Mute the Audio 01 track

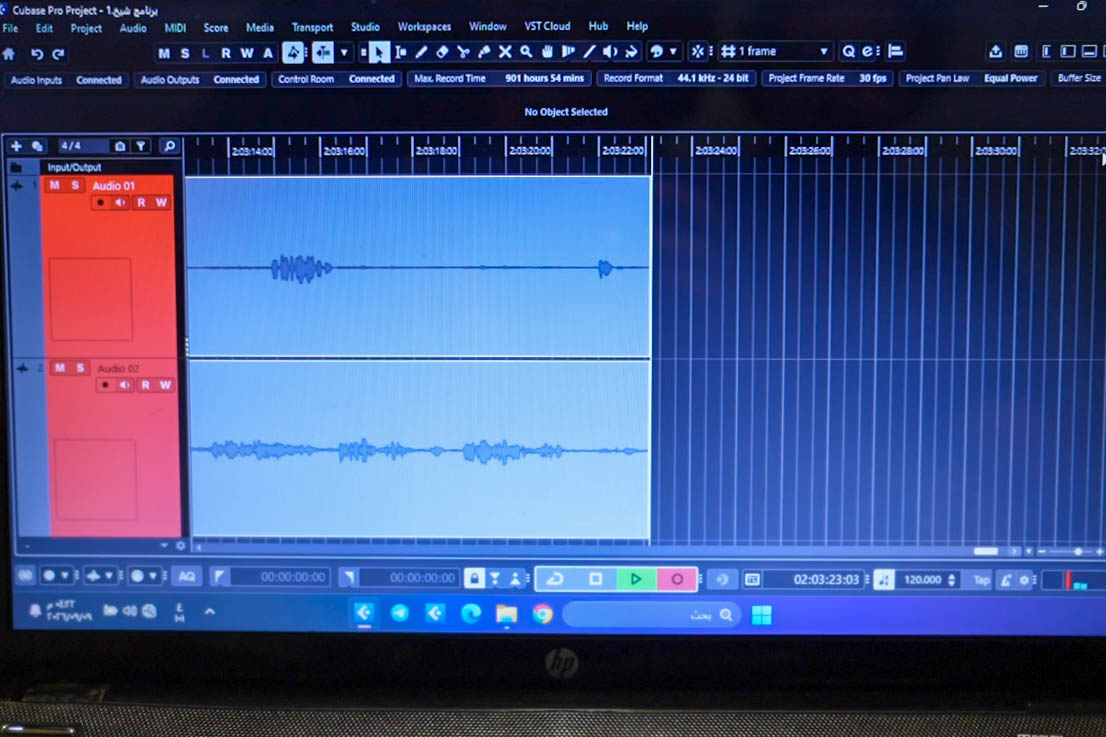click(x=55, y=185)
